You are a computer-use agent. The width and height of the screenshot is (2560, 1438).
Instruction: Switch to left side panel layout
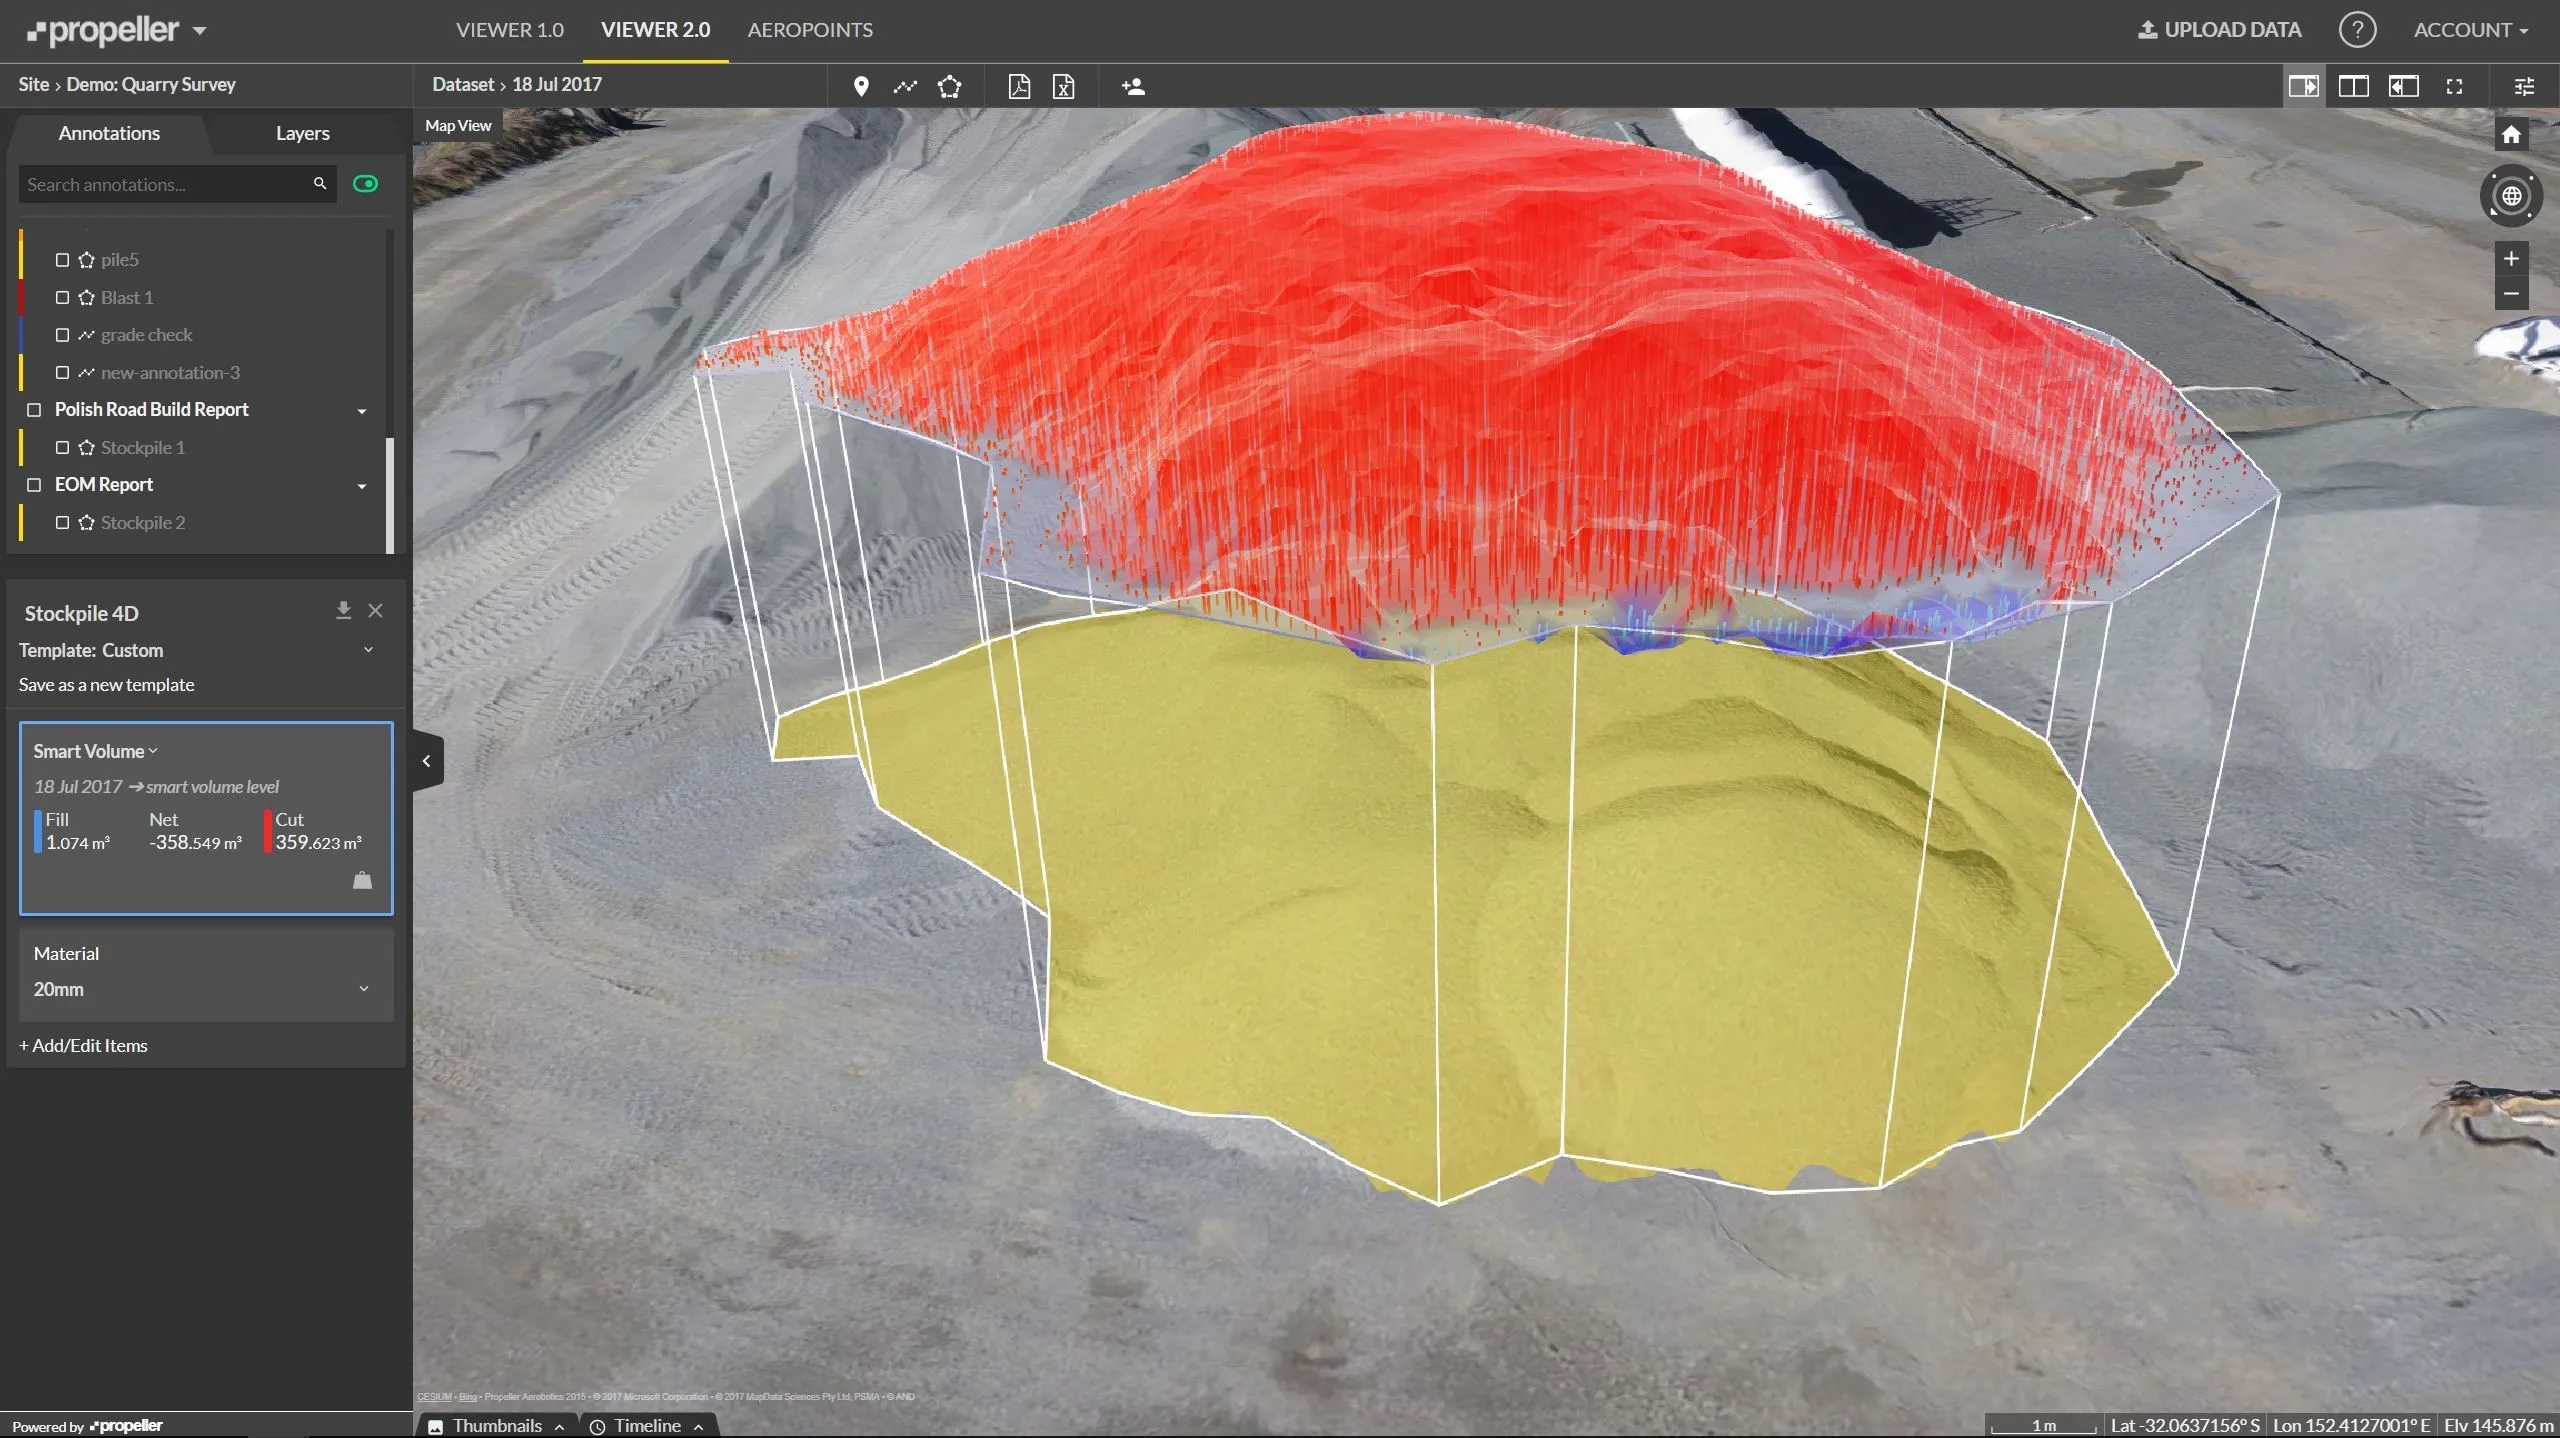tap(2403, 86)
